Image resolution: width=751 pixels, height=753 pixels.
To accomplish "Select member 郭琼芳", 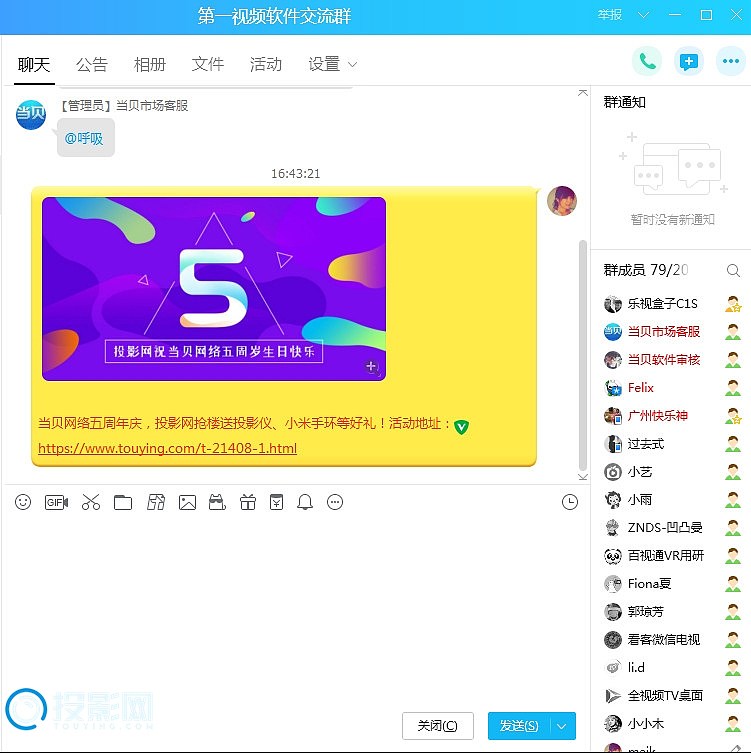I will tap(672, 611).
